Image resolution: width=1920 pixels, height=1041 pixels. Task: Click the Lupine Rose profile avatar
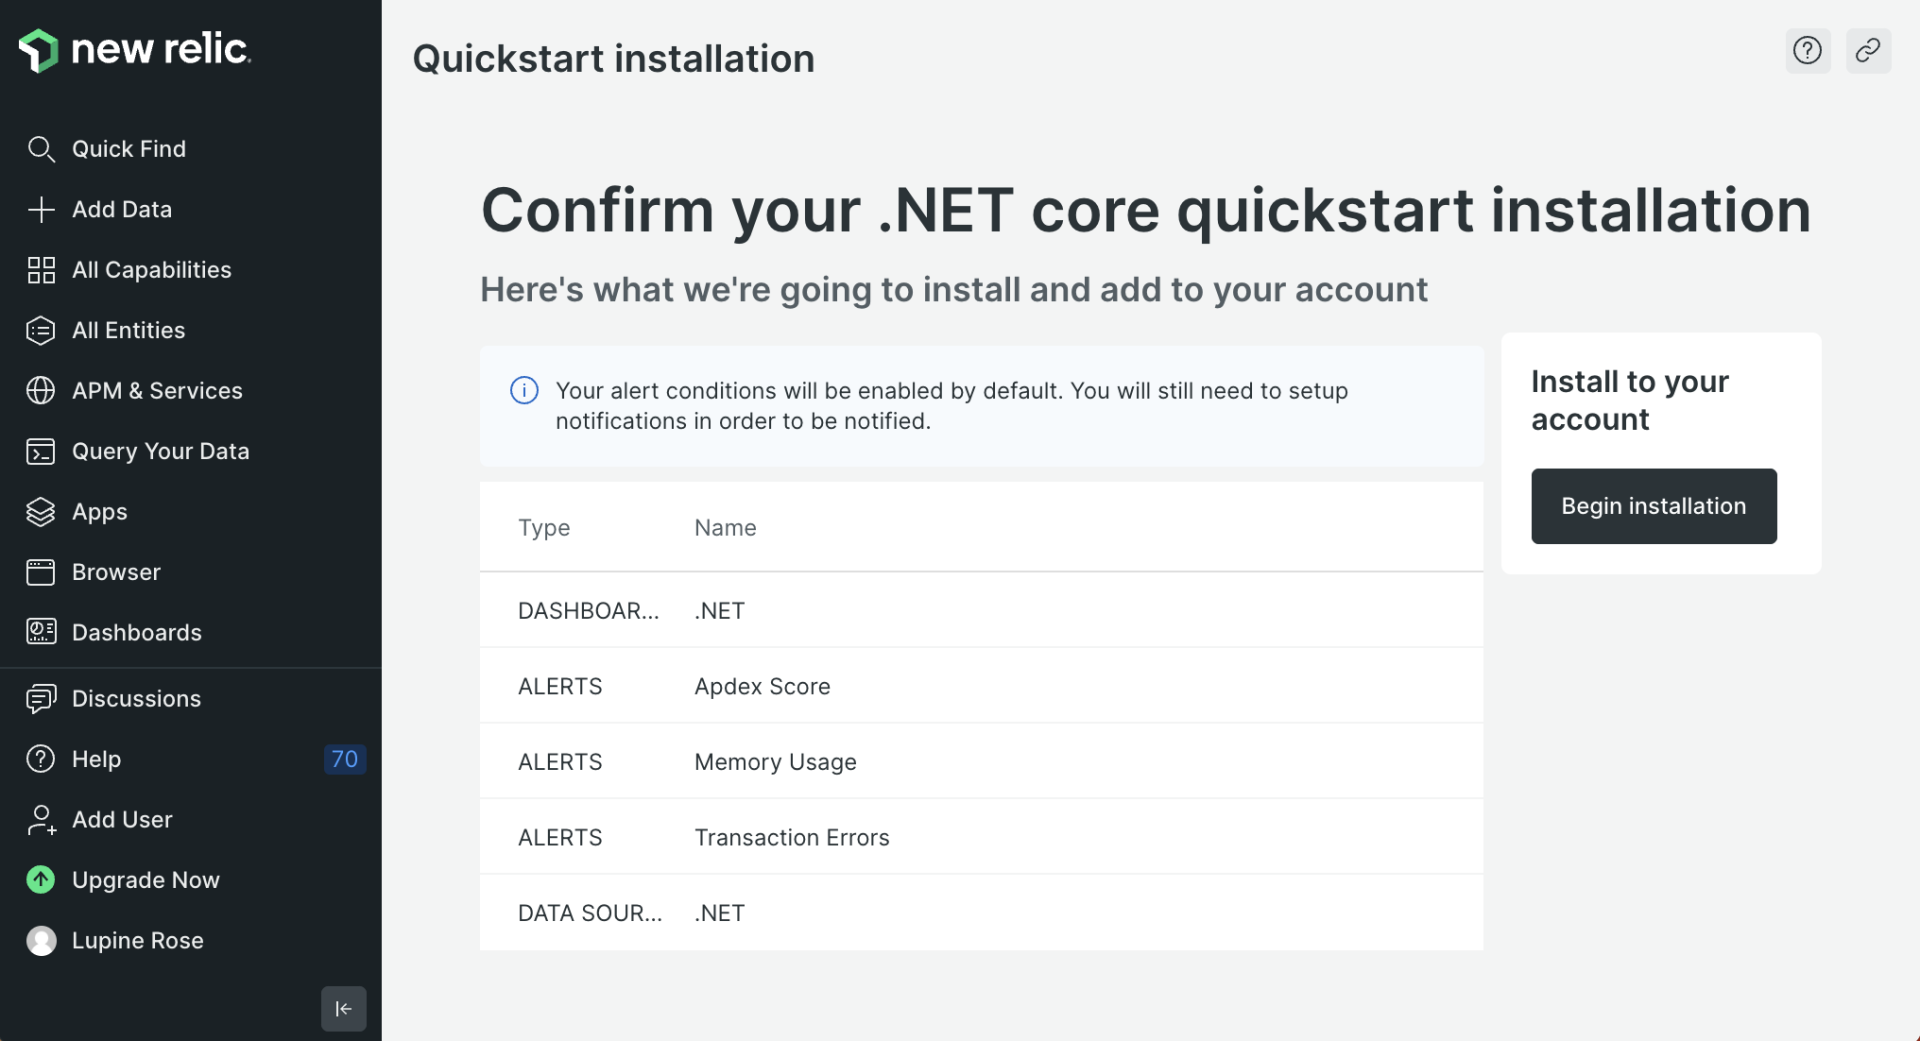tap(41, 940)
